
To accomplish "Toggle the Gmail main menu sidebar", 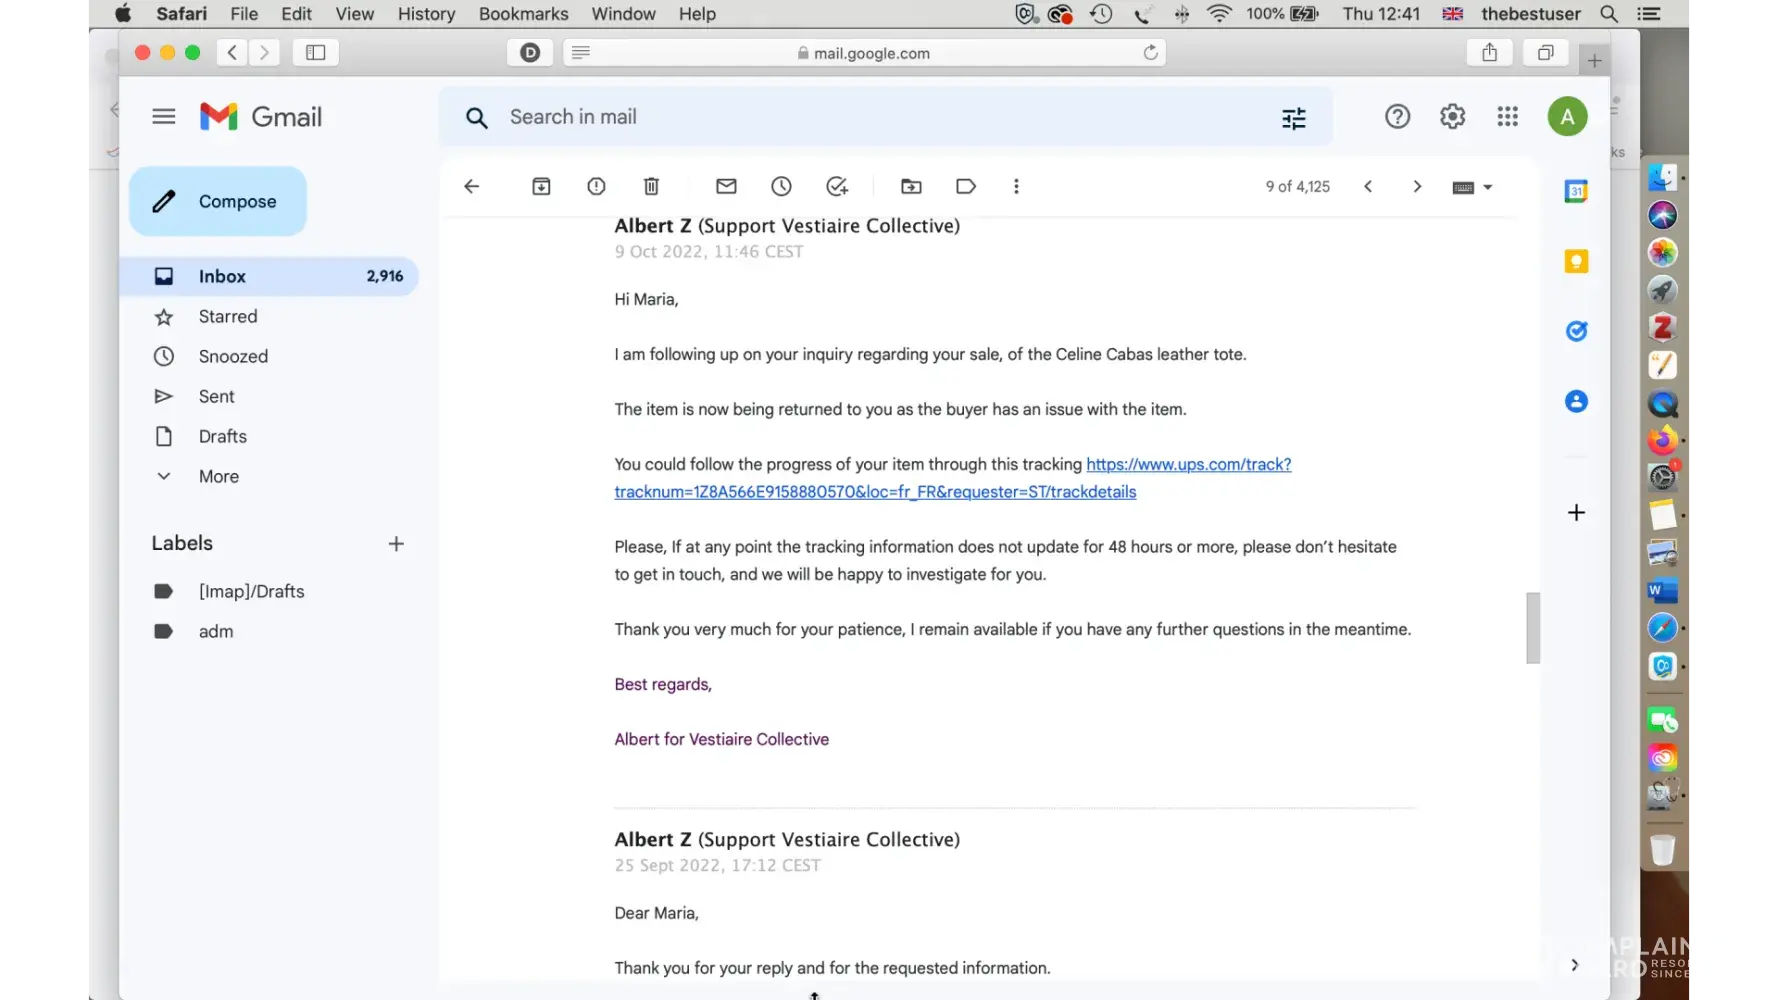I will (164, 117).
